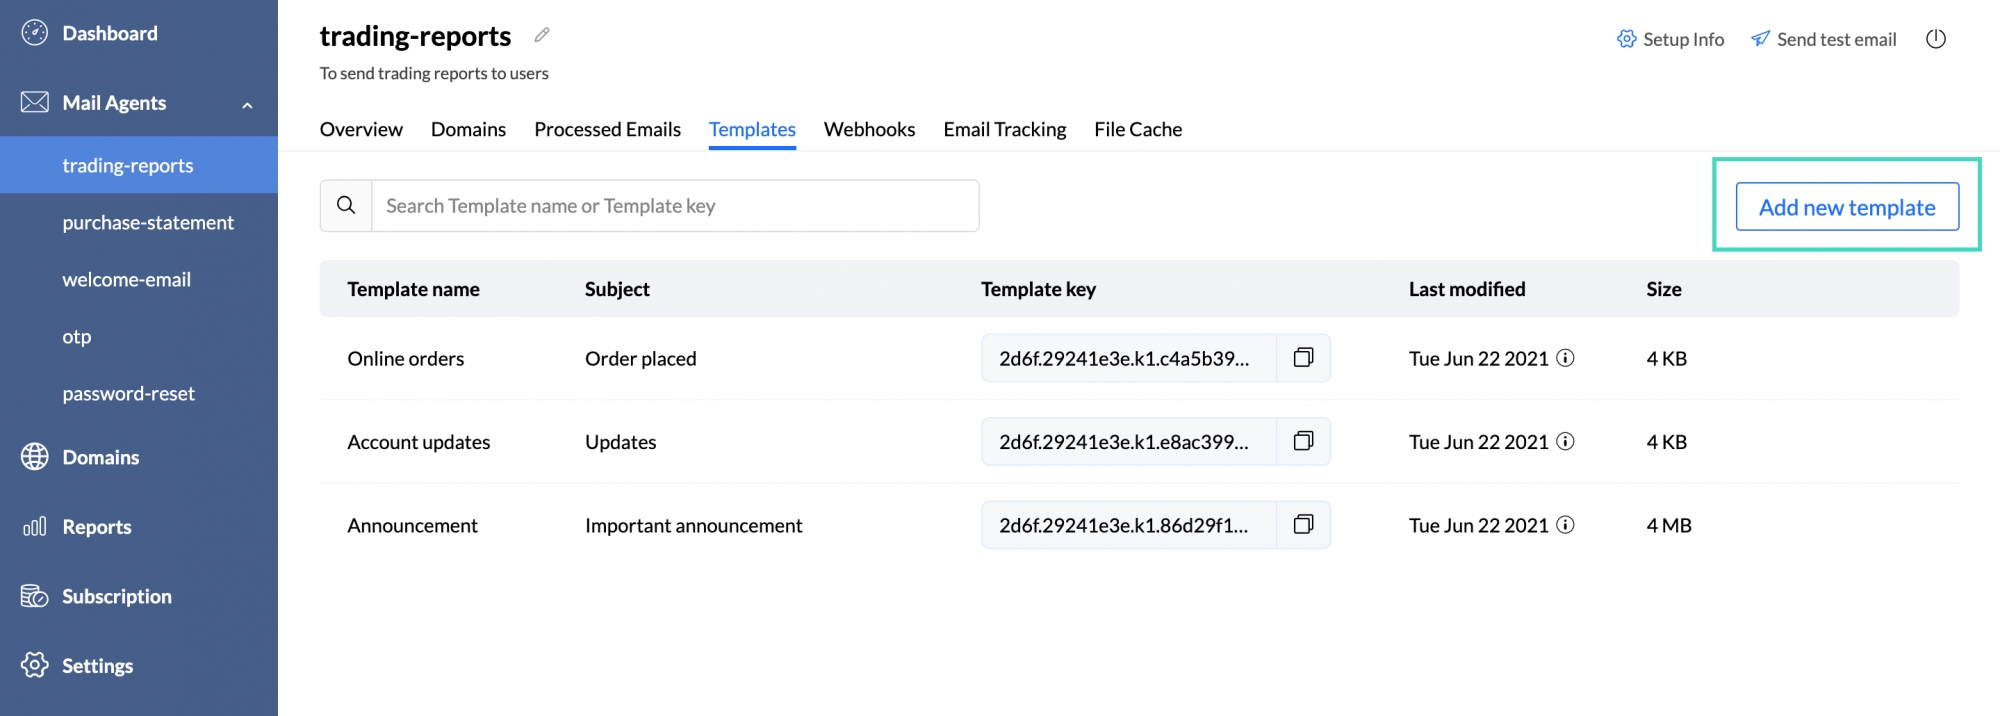Click the Setup Info gear icon

tap(1626, 39)
